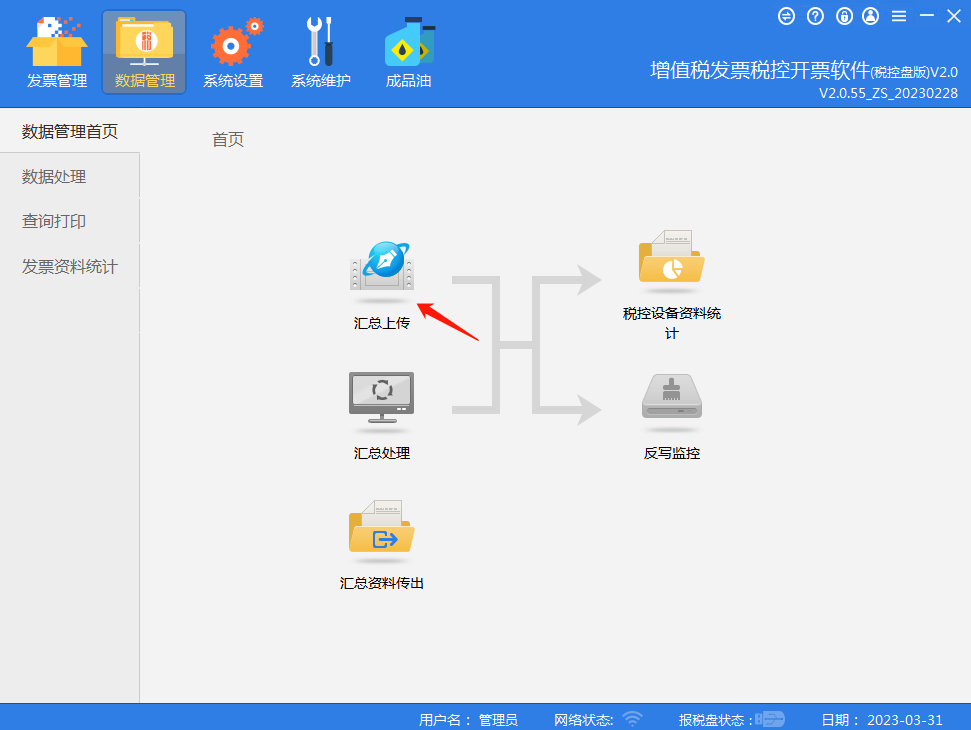
Task: Open the 成品油 module
Action: click(409, 53)
